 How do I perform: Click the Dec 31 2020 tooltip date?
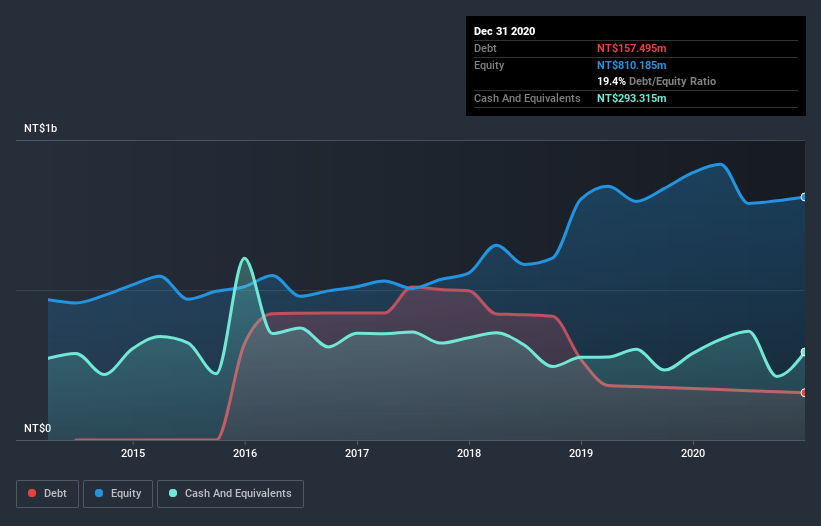point(504,31)
